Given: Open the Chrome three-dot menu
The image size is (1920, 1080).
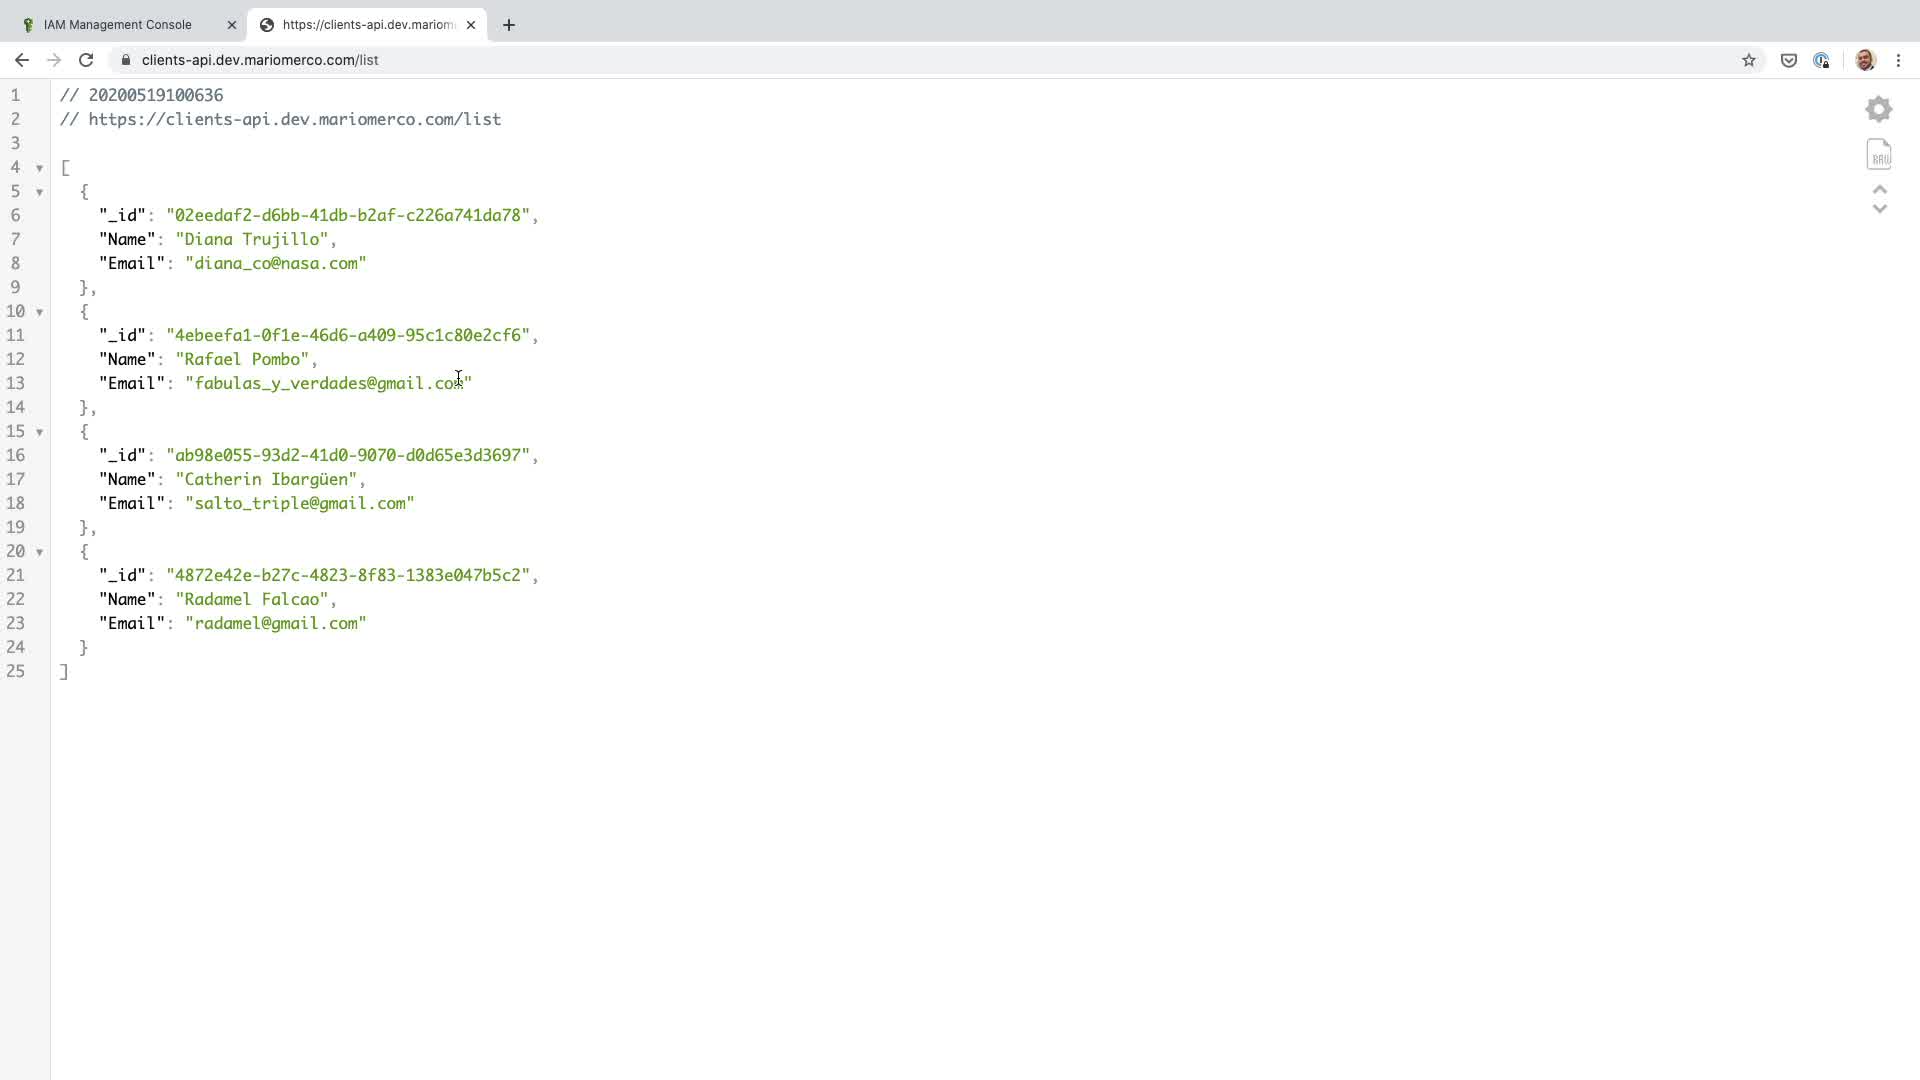Looking at the screenshot, I should [x=1898, y=60].
